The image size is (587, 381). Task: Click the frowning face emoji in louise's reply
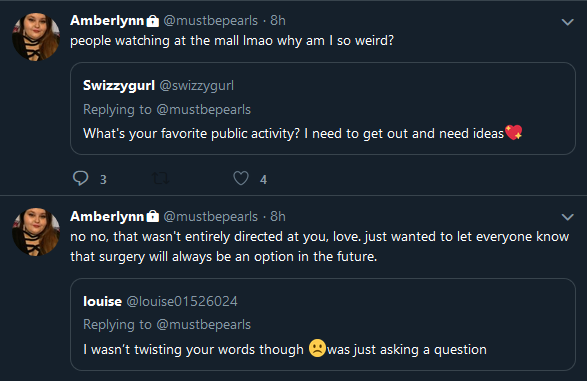click(x=317, y=348)
